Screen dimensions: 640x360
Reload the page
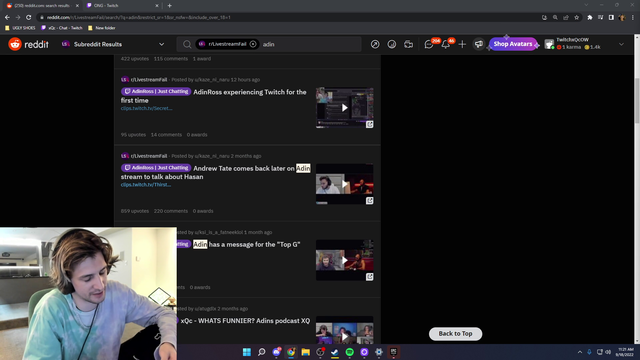(29, 18)
